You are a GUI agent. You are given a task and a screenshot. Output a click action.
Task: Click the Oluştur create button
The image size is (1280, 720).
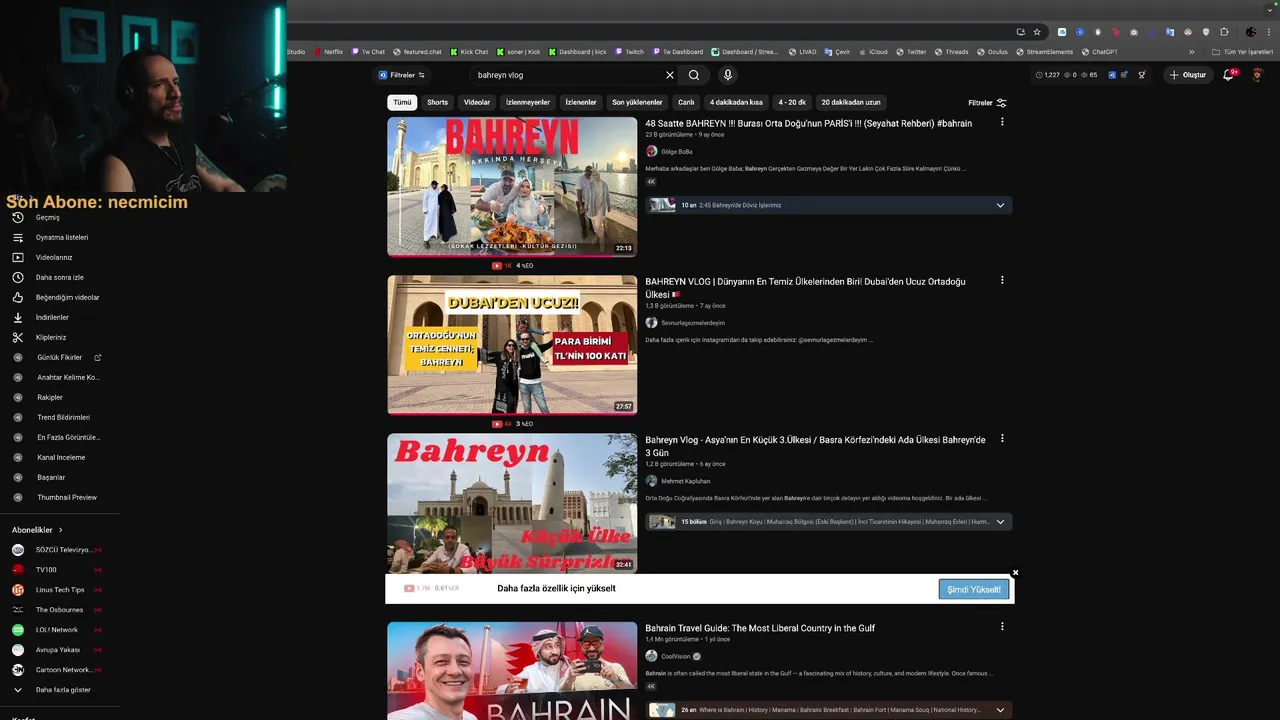(x=1188, y=75)
